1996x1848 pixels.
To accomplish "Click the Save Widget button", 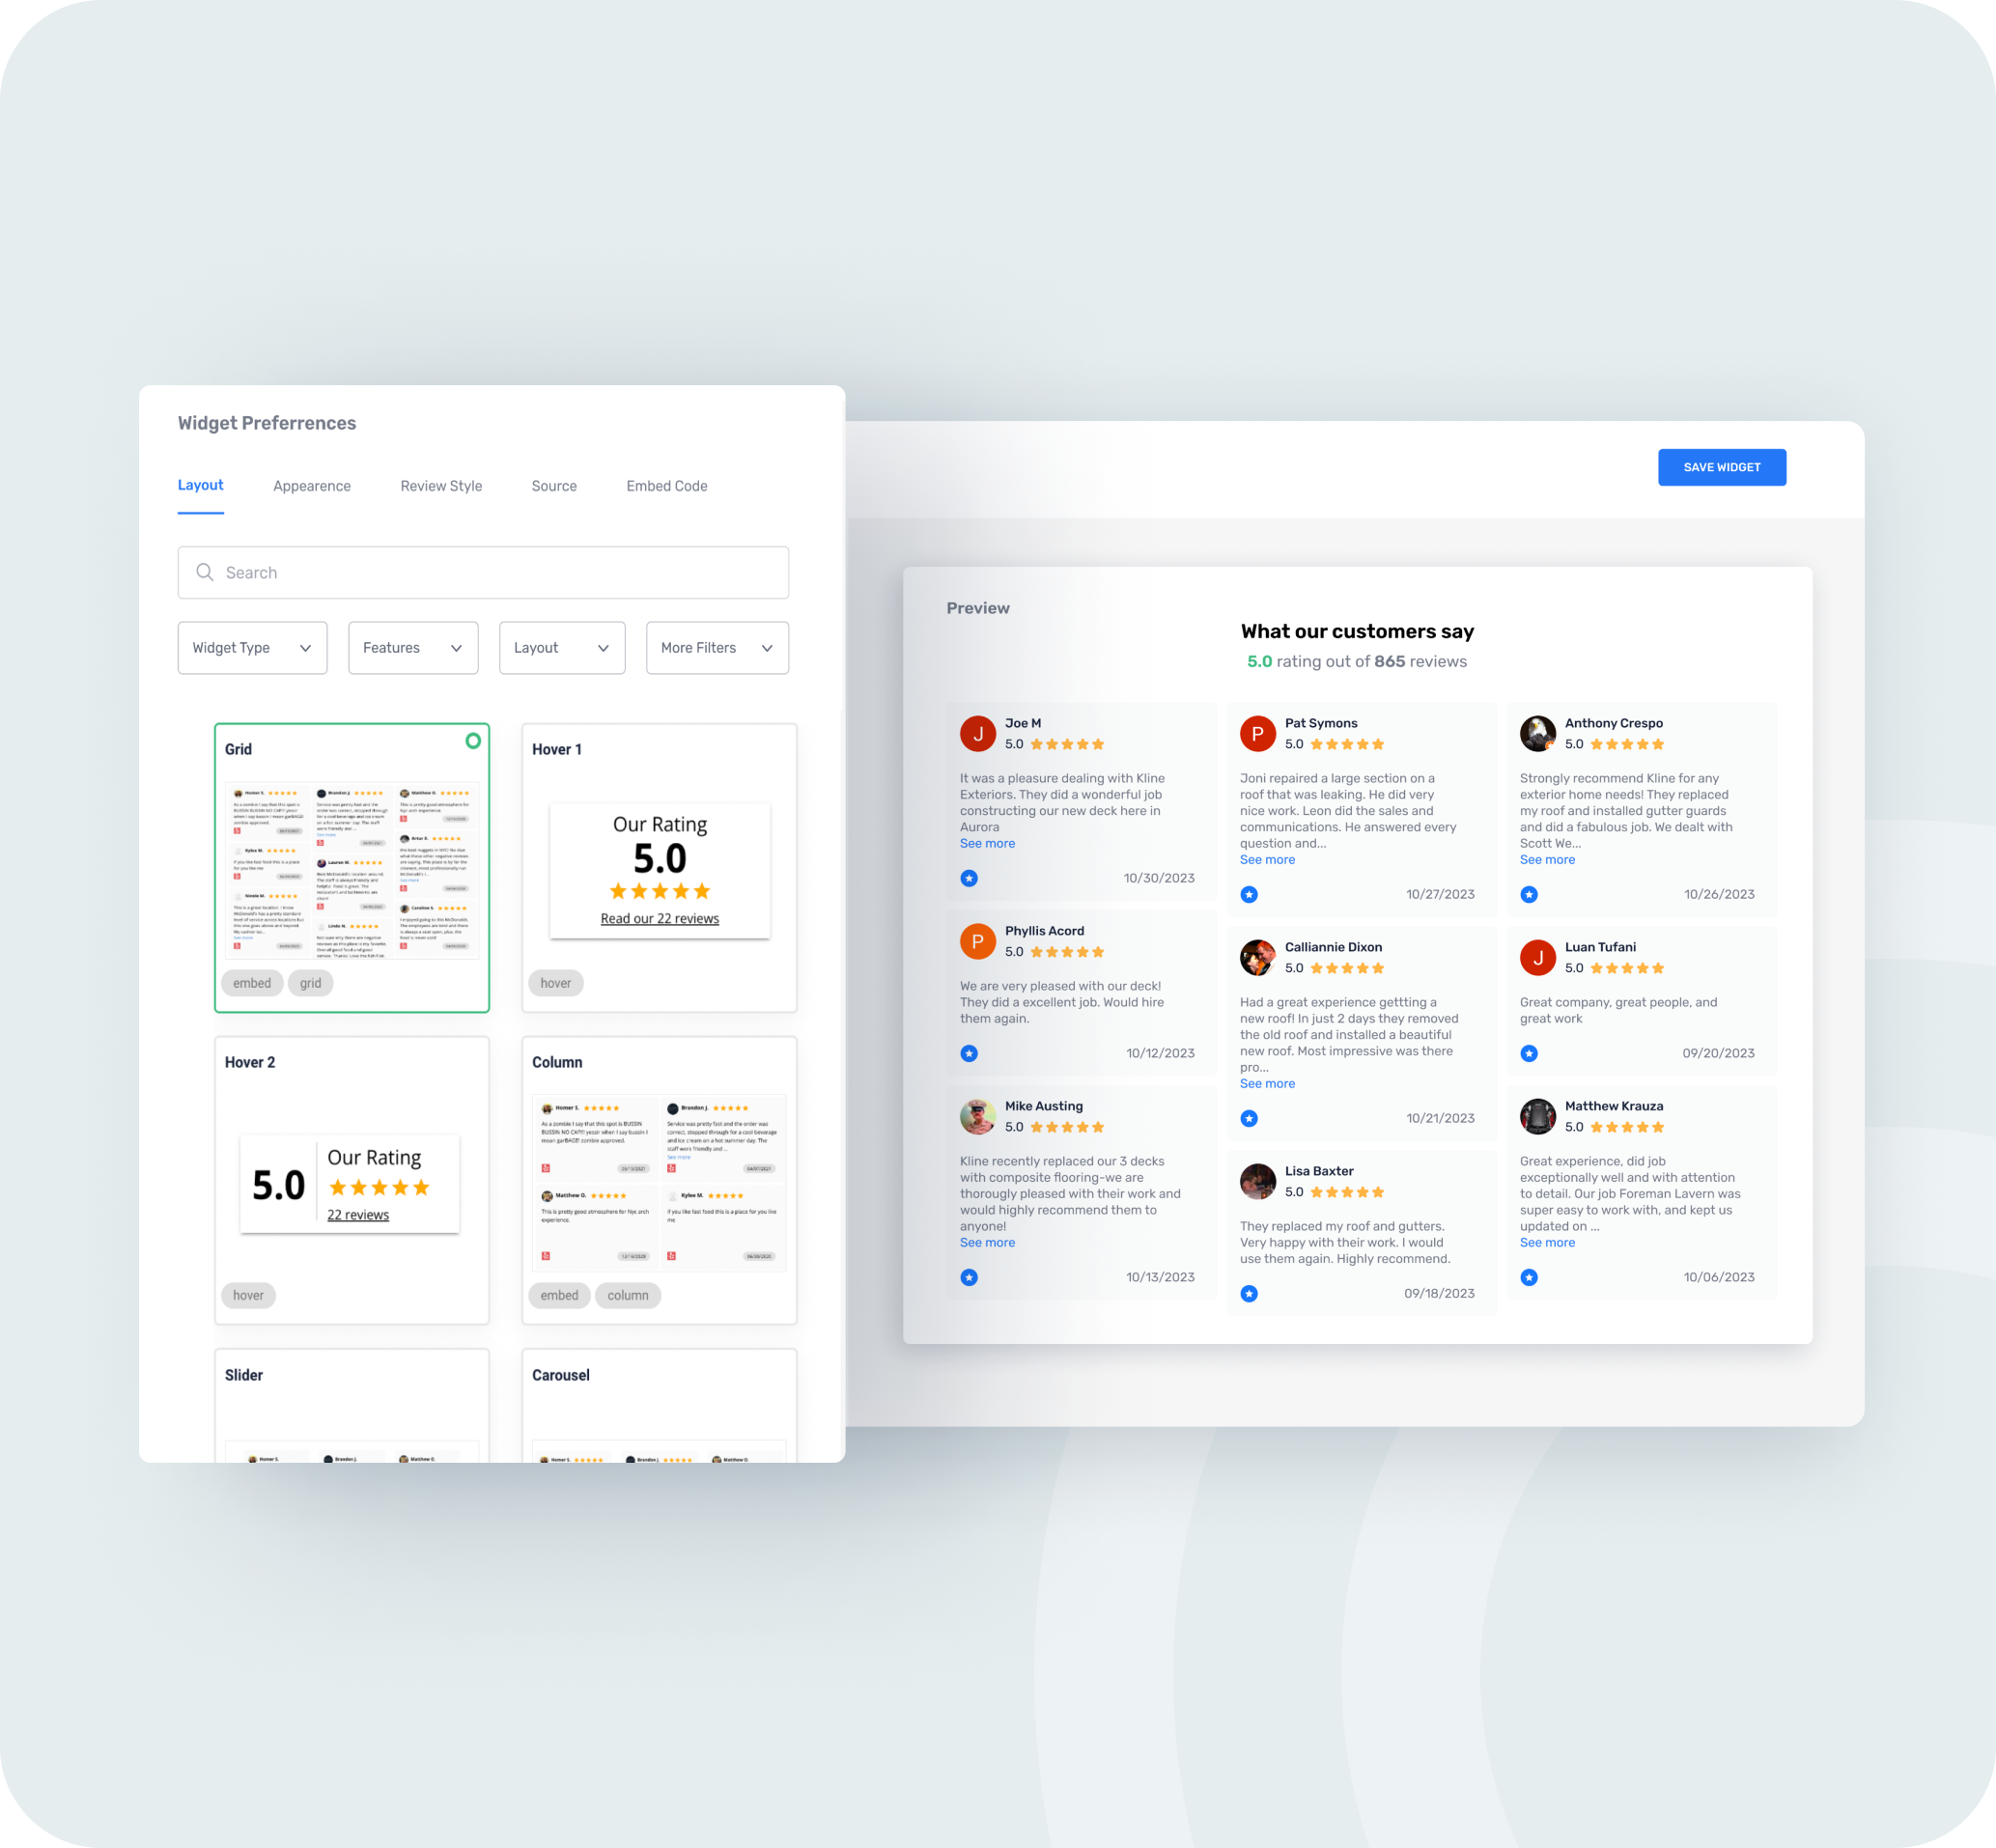I will pyautogui.click(x=1722, y=466).
